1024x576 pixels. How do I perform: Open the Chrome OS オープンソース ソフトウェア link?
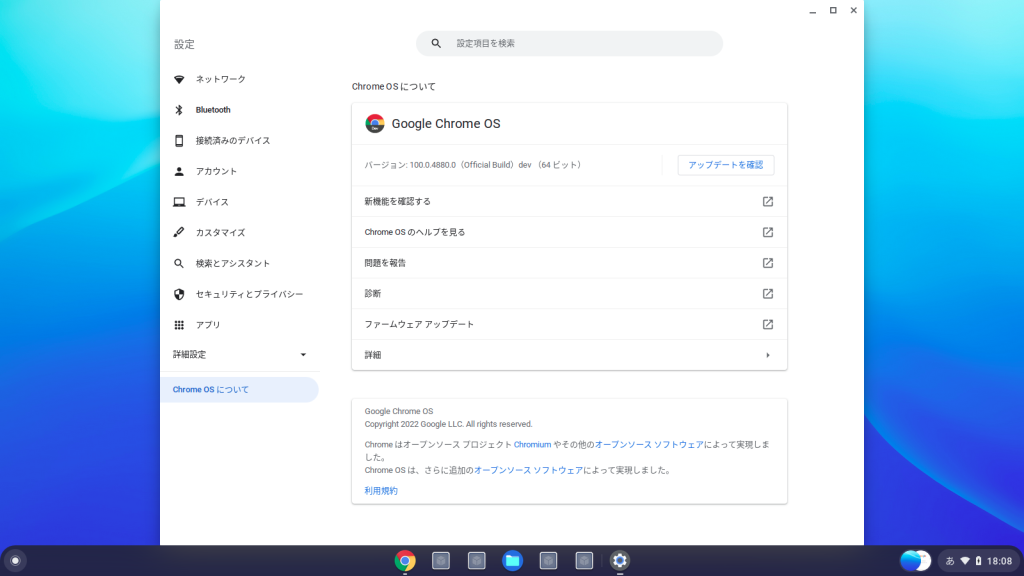tap(528, 470)
